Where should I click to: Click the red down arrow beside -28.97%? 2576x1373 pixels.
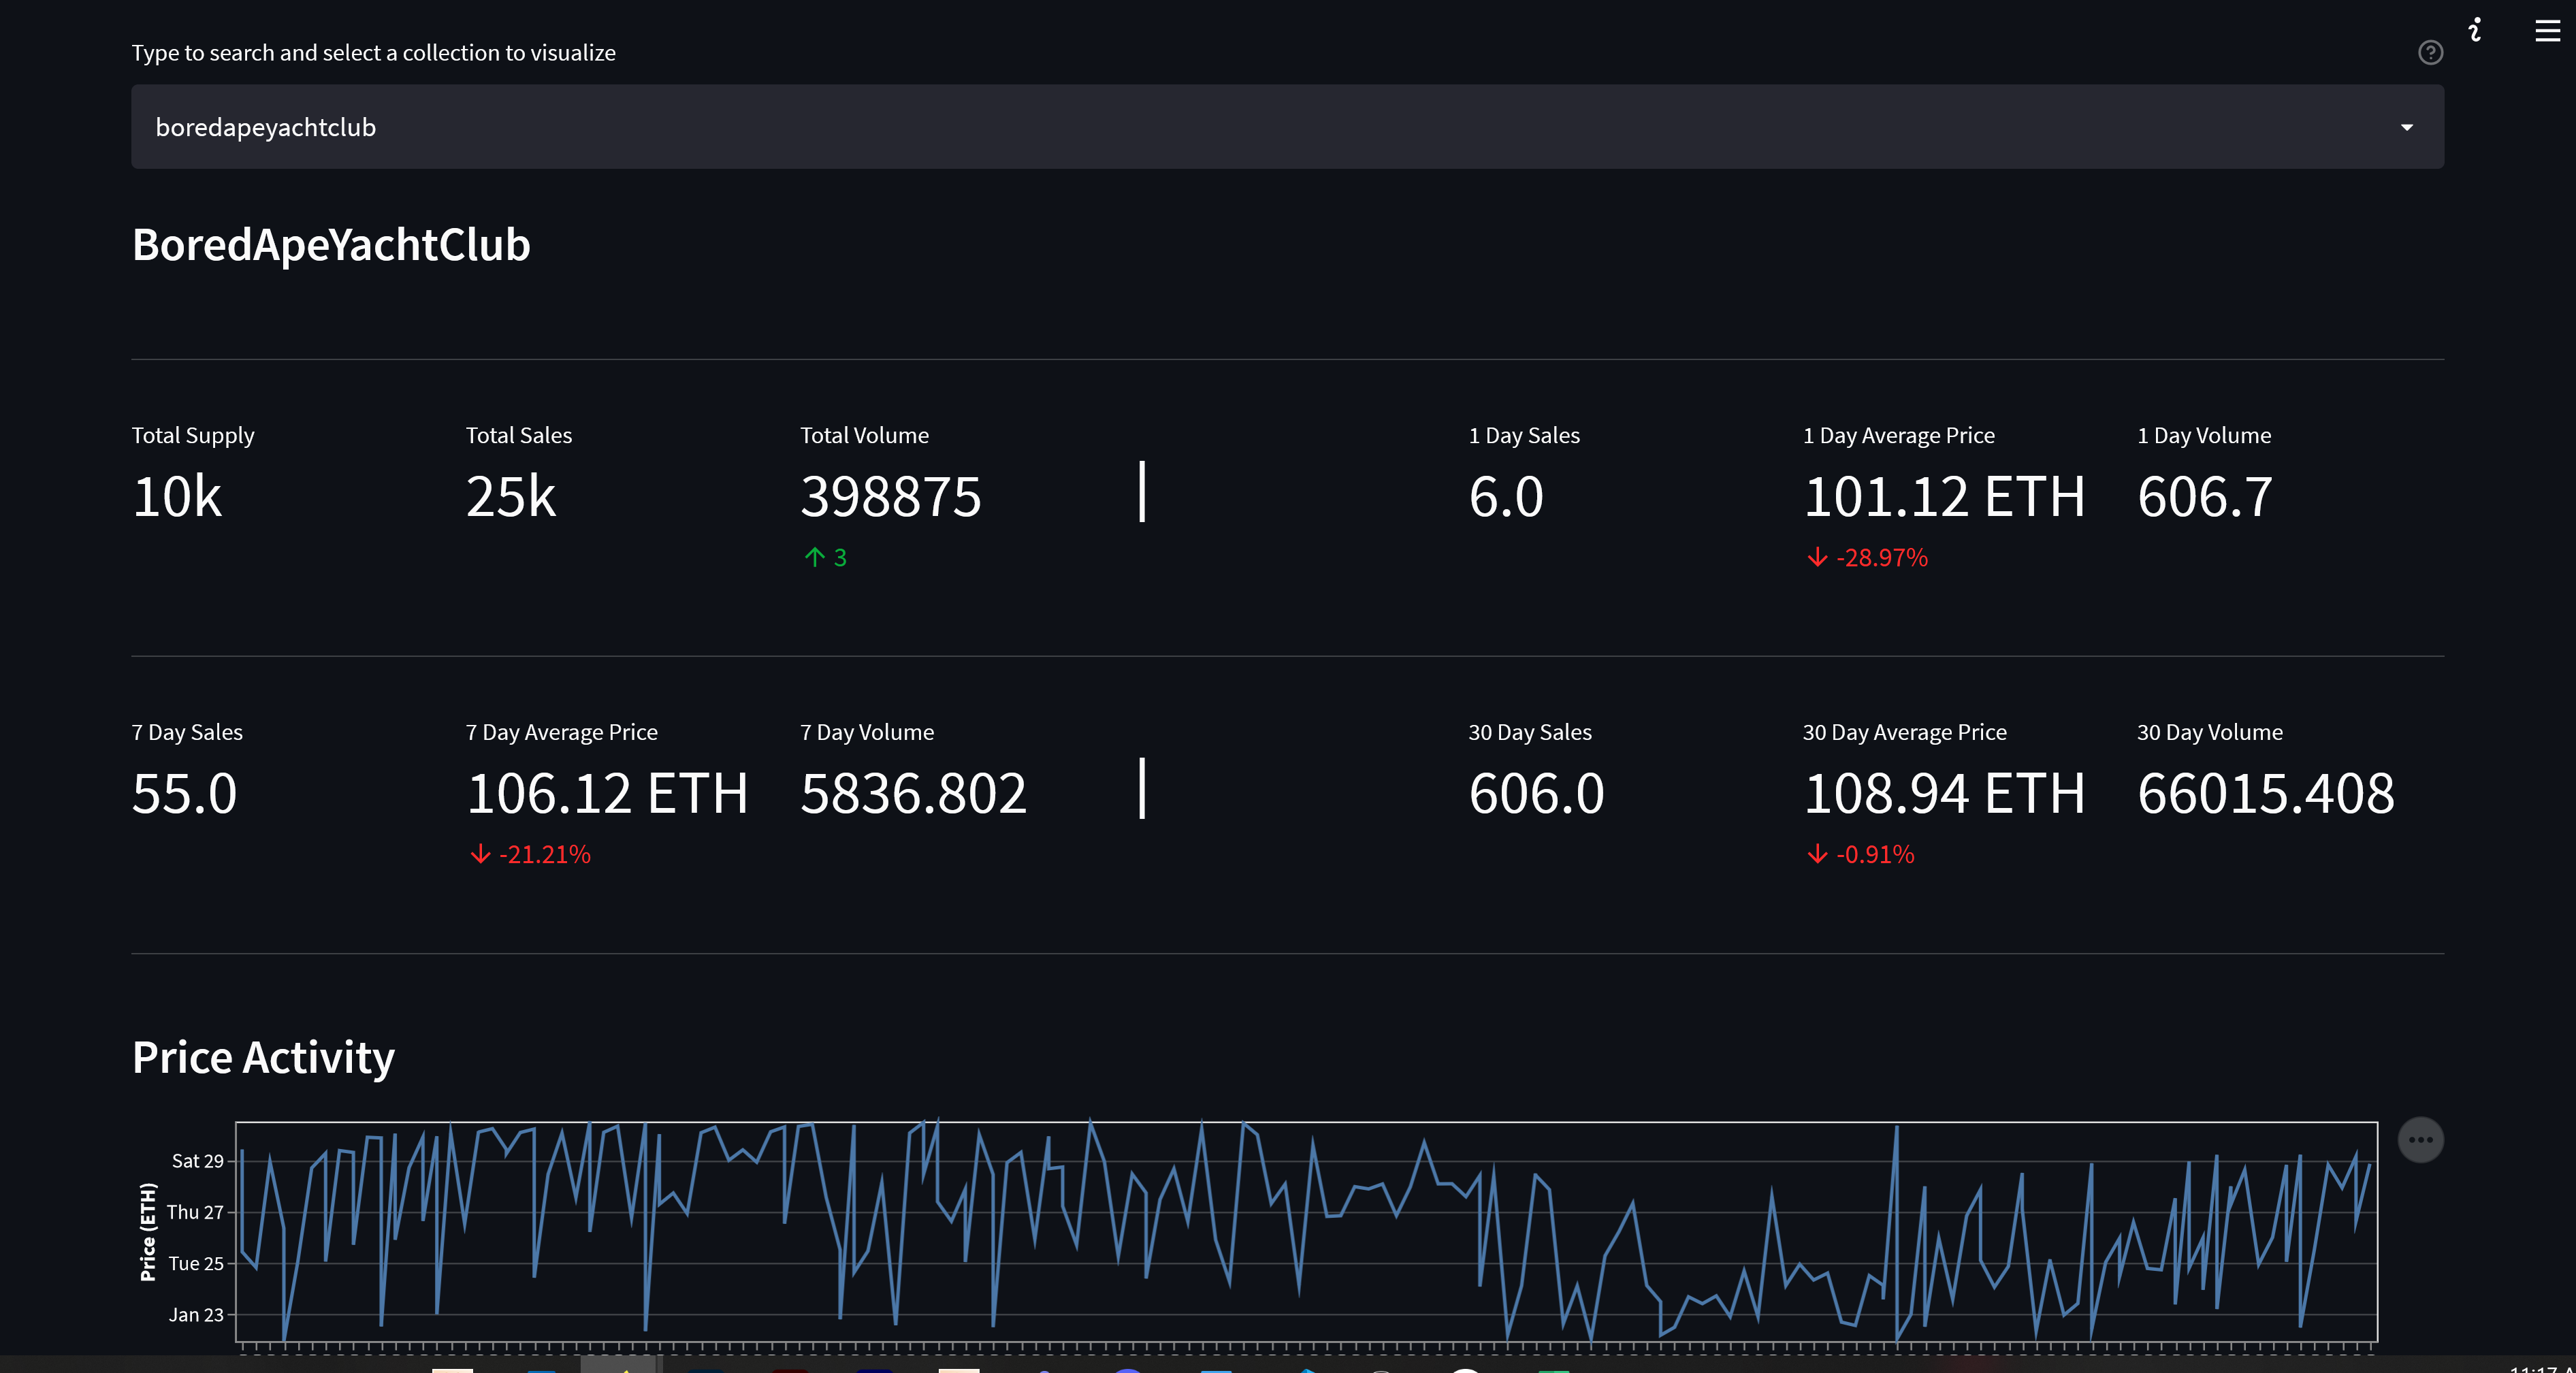[x=1817, y=558]
